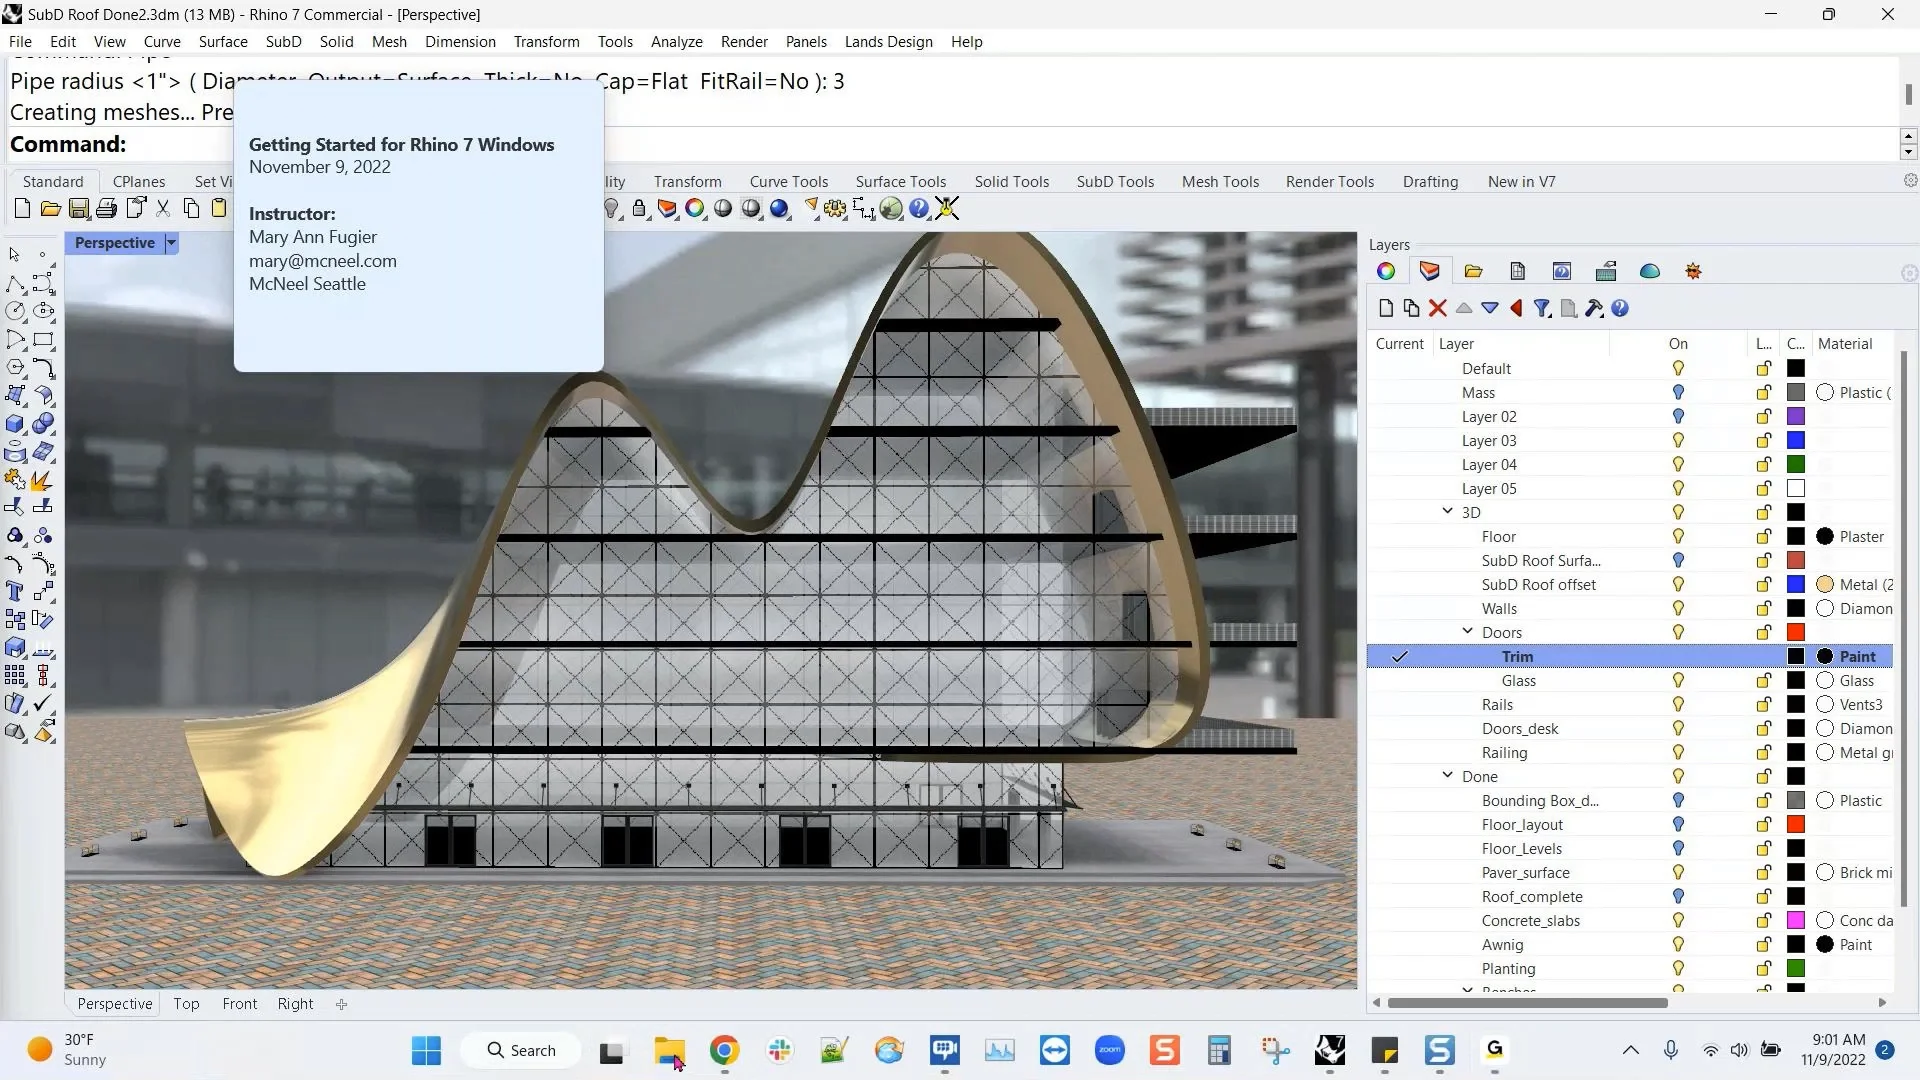Open the SubD menu

[283, 42]
